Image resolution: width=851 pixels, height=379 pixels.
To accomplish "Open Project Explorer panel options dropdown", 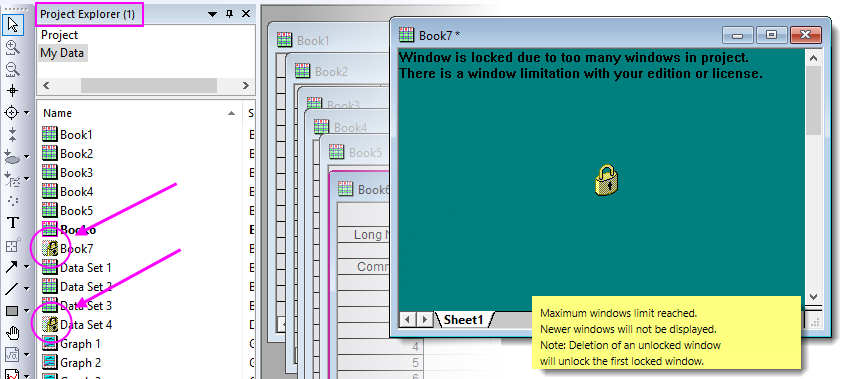I will tap(213, 14).
